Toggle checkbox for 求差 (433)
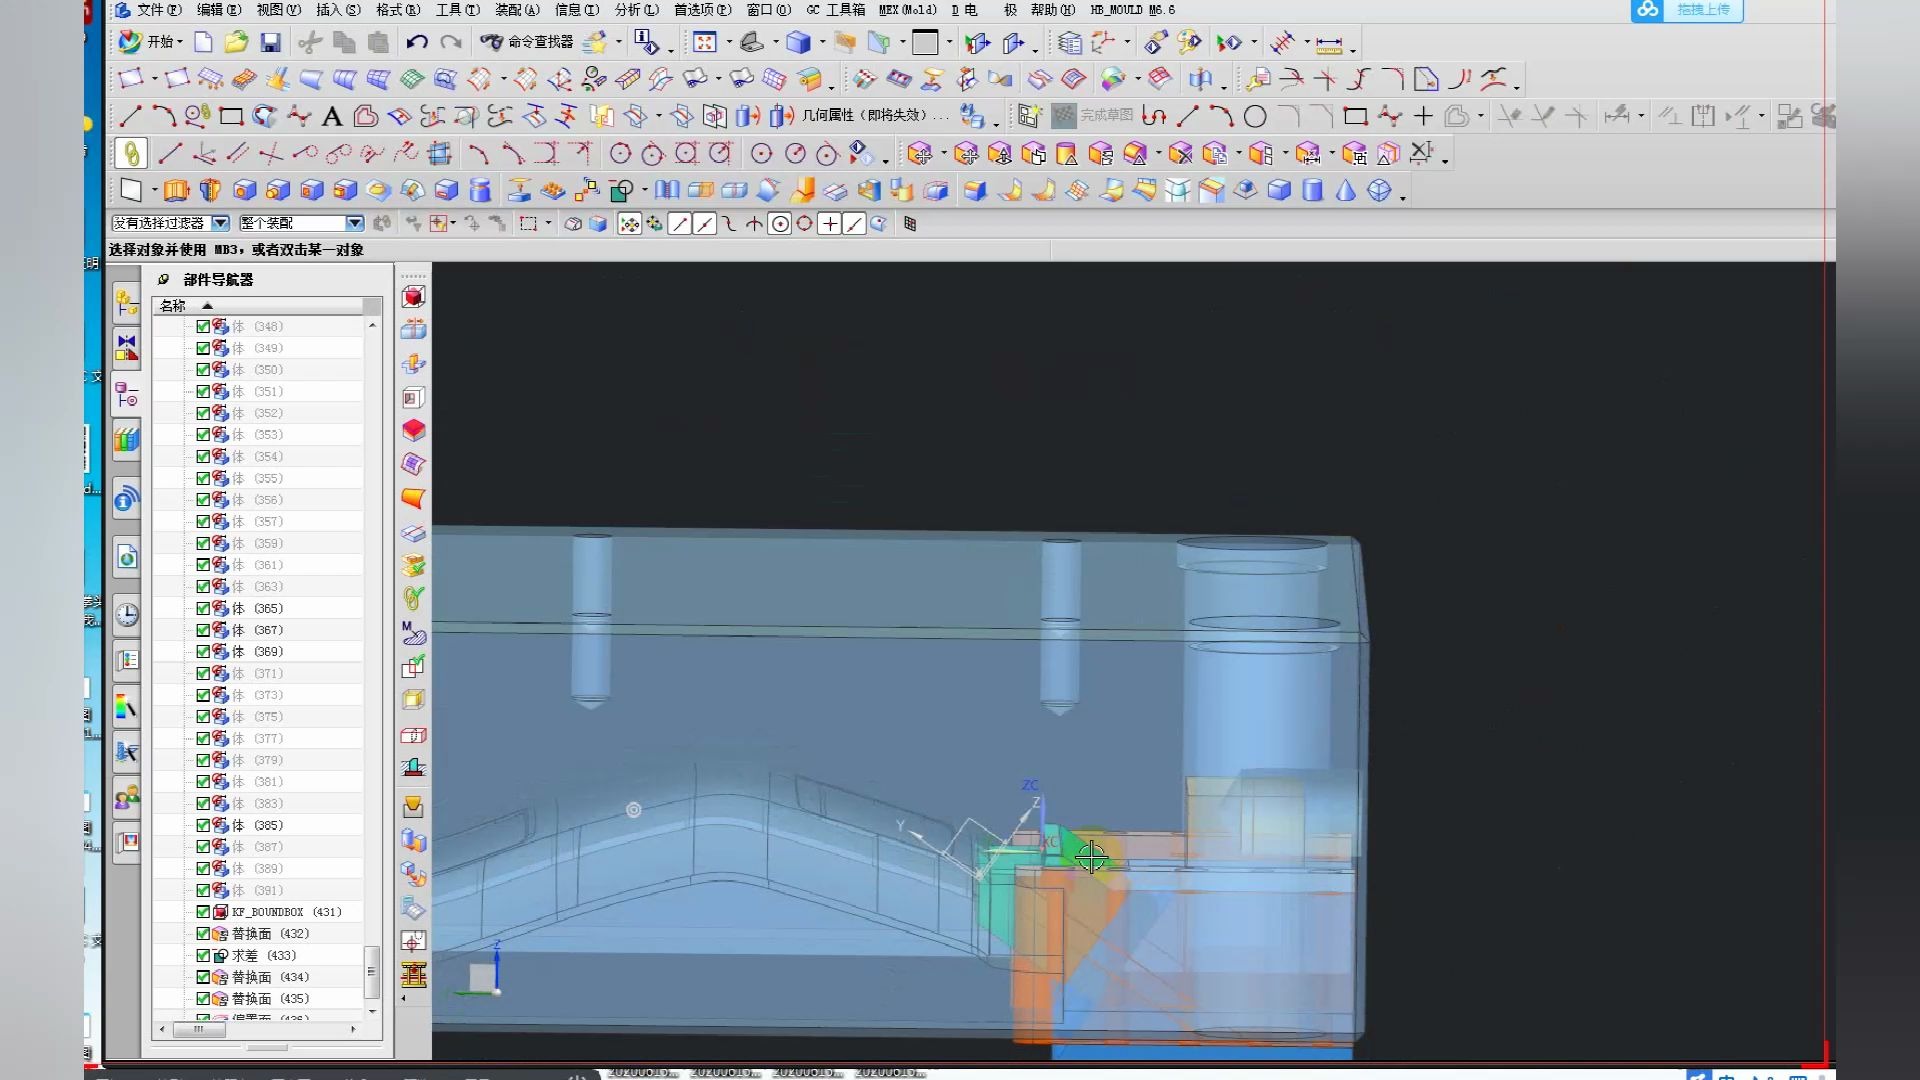 tap(203, 955)
